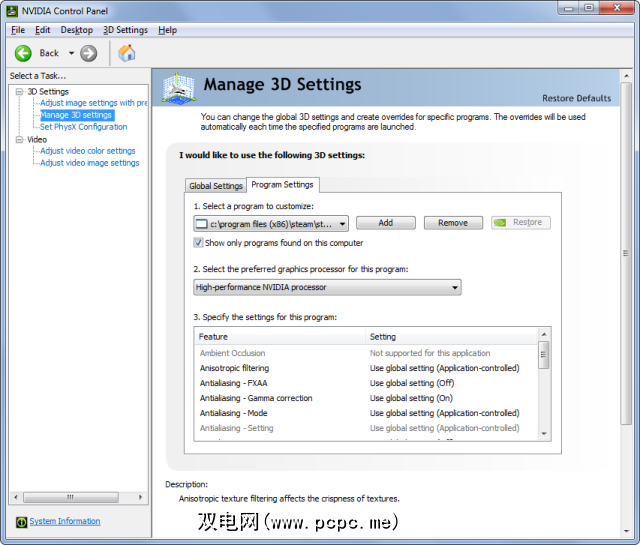The height and width of the screenshot is (545, 640).
Task: Click task pane horizontal scrollbar thumb
Action: click(x=71, y=497)
